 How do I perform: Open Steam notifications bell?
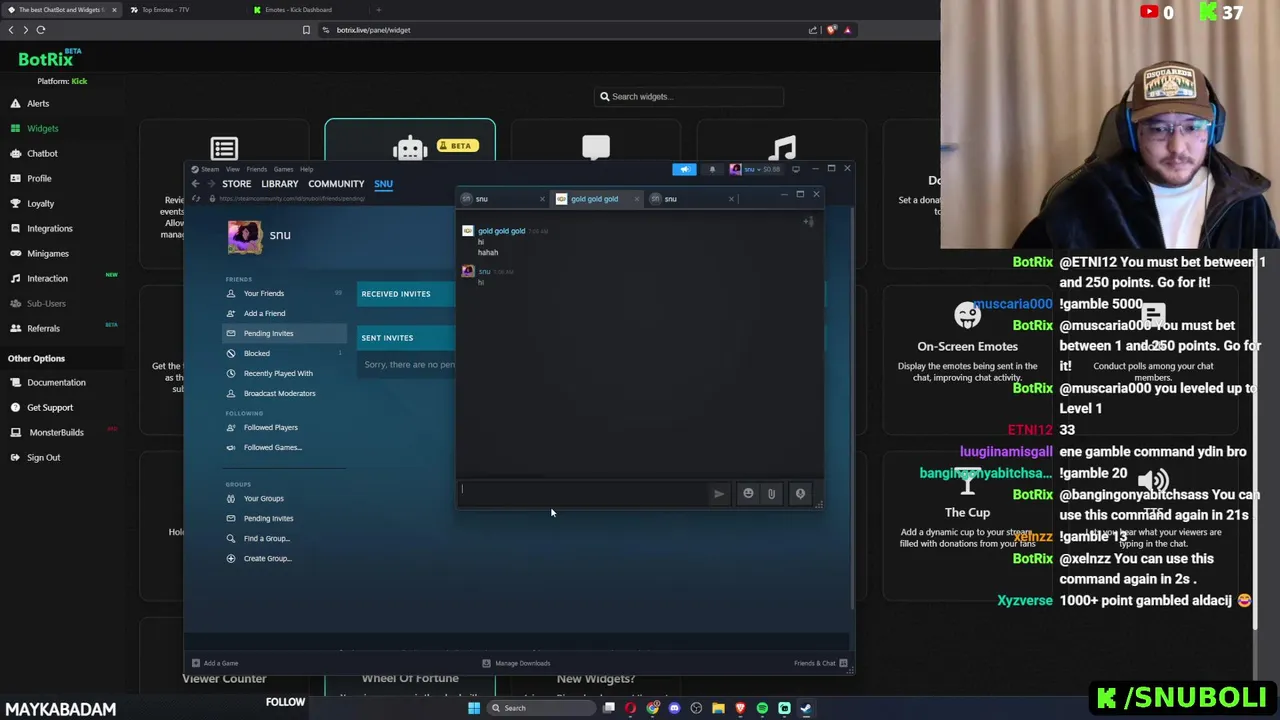pos(712,169)
